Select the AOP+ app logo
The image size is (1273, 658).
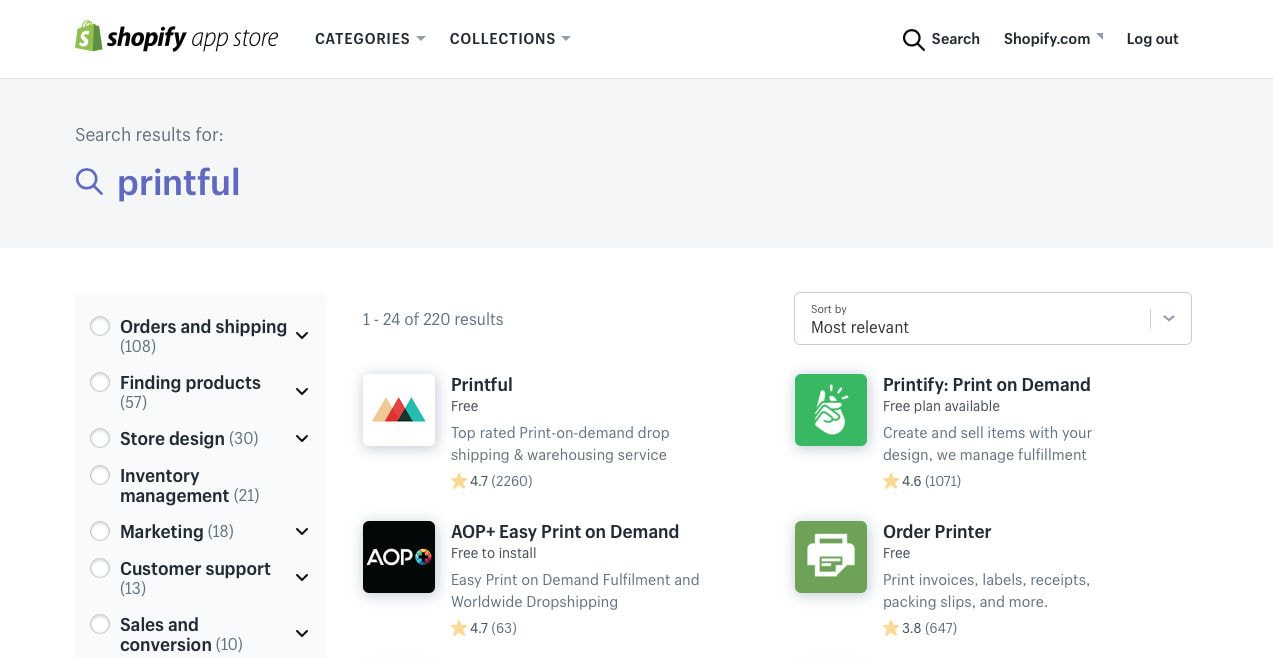click(398, 556)
